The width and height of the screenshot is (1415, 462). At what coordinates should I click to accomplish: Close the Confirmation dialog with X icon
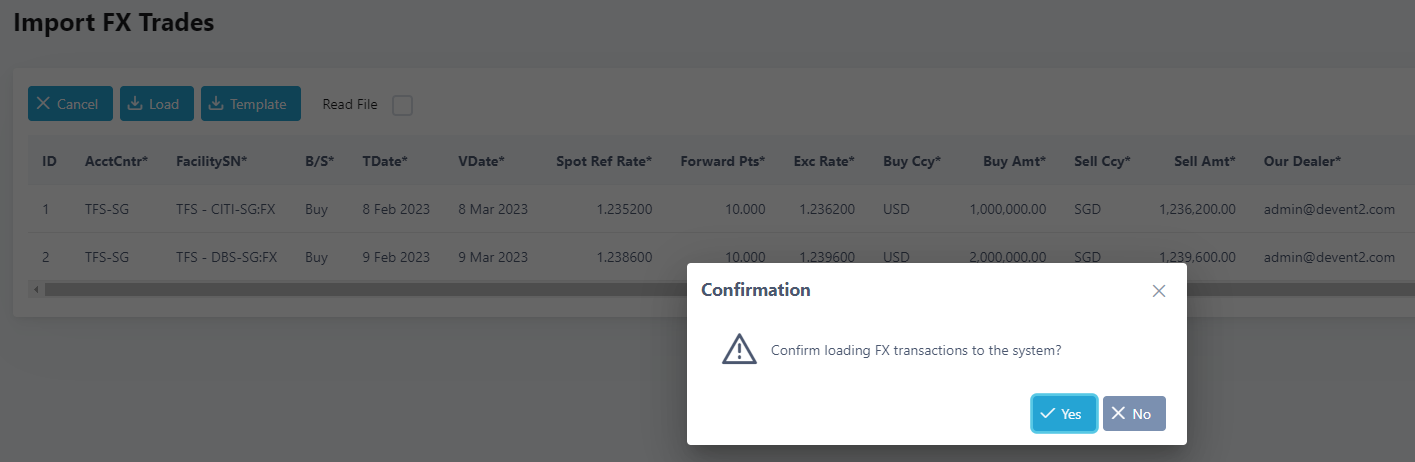click(x=1159, y=291)
